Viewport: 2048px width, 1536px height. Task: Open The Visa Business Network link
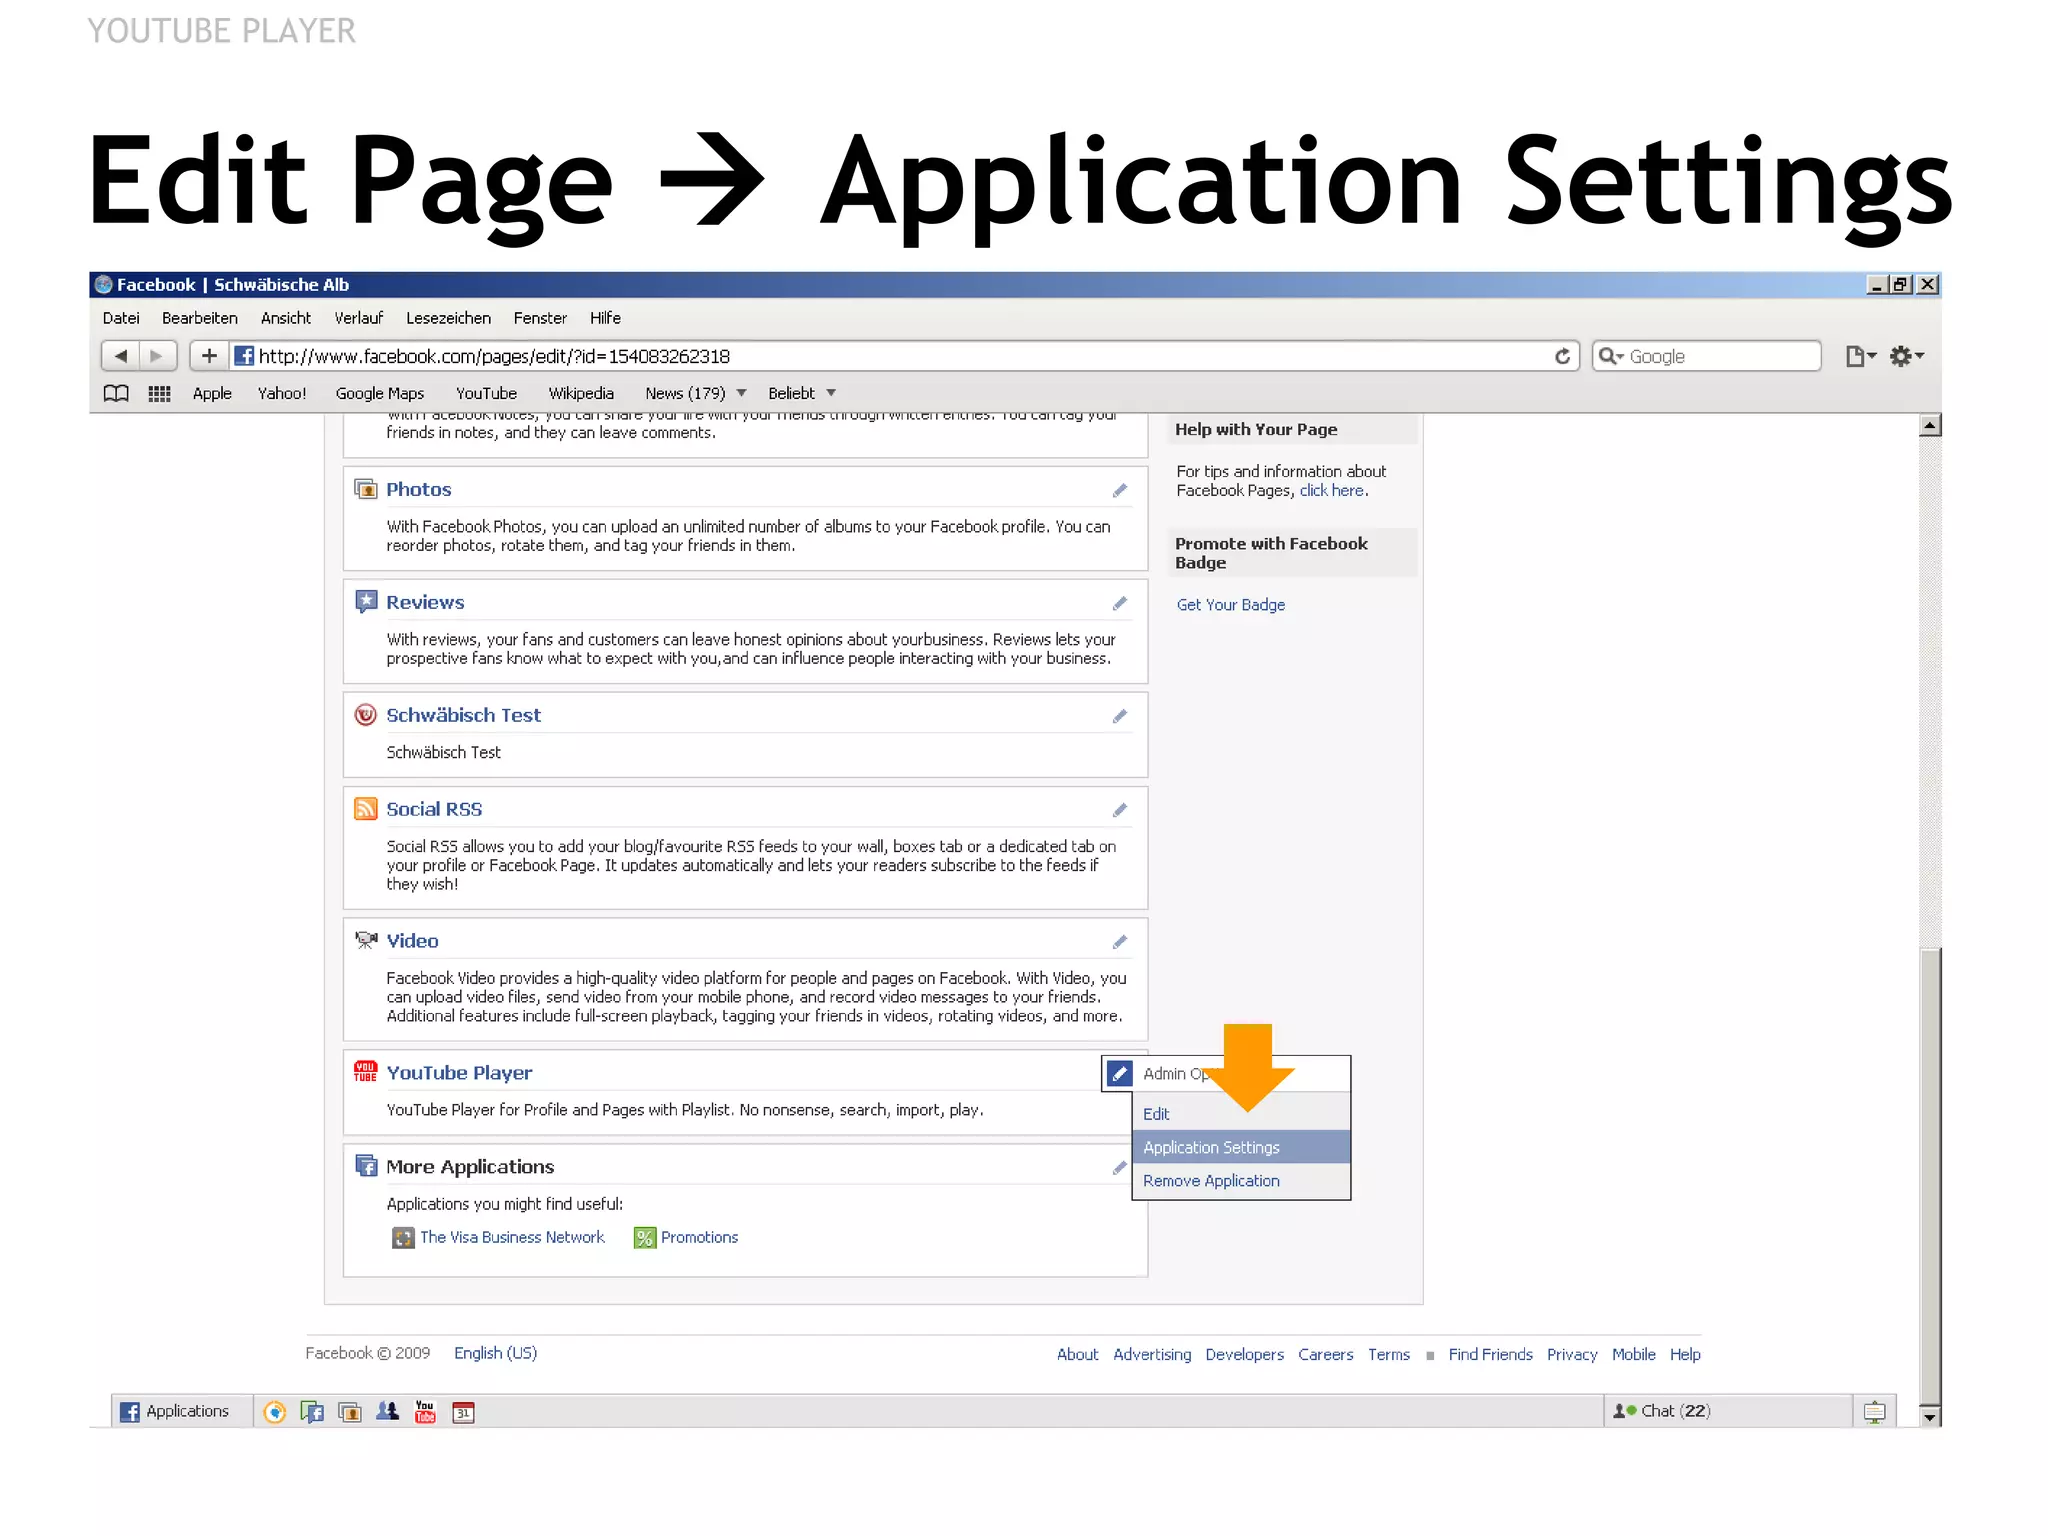[512, 1238]
